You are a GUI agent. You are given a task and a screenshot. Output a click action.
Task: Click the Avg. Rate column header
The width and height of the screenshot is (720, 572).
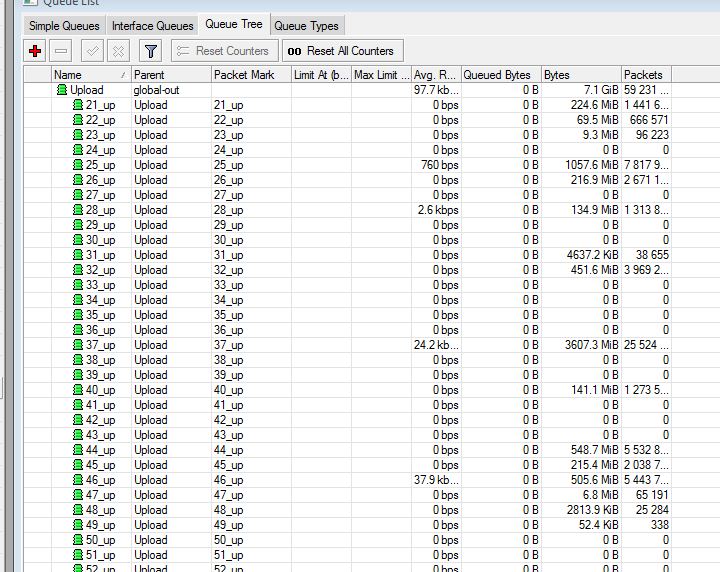[436, 75]
